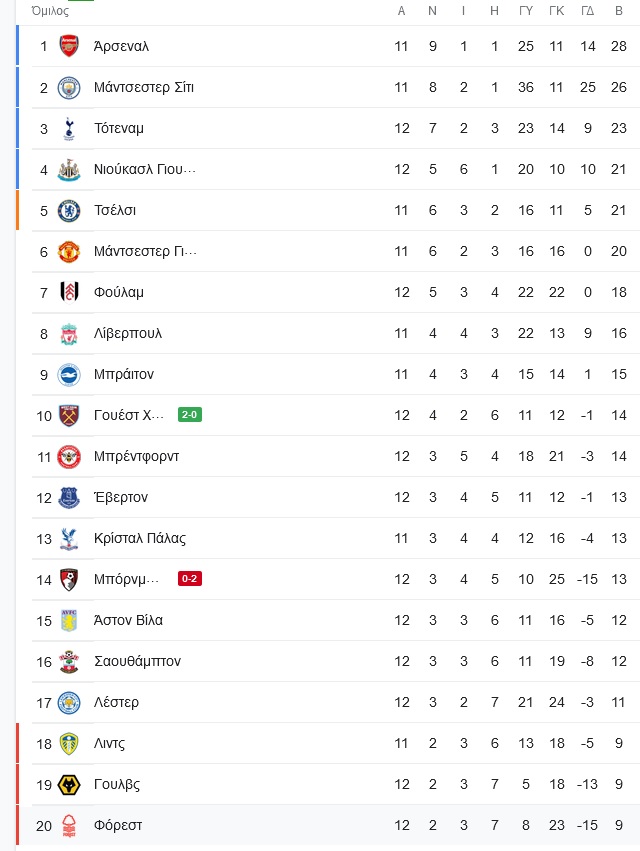The image size is (640, 851).
Task: Open the Μπράιτον team link
Action: point(124,374)
